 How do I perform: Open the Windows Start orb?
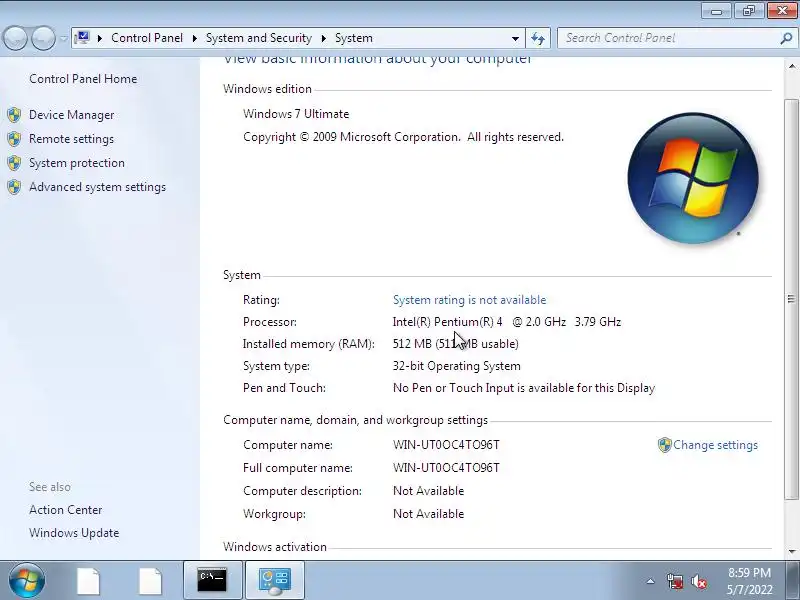(x=27, y=580)
